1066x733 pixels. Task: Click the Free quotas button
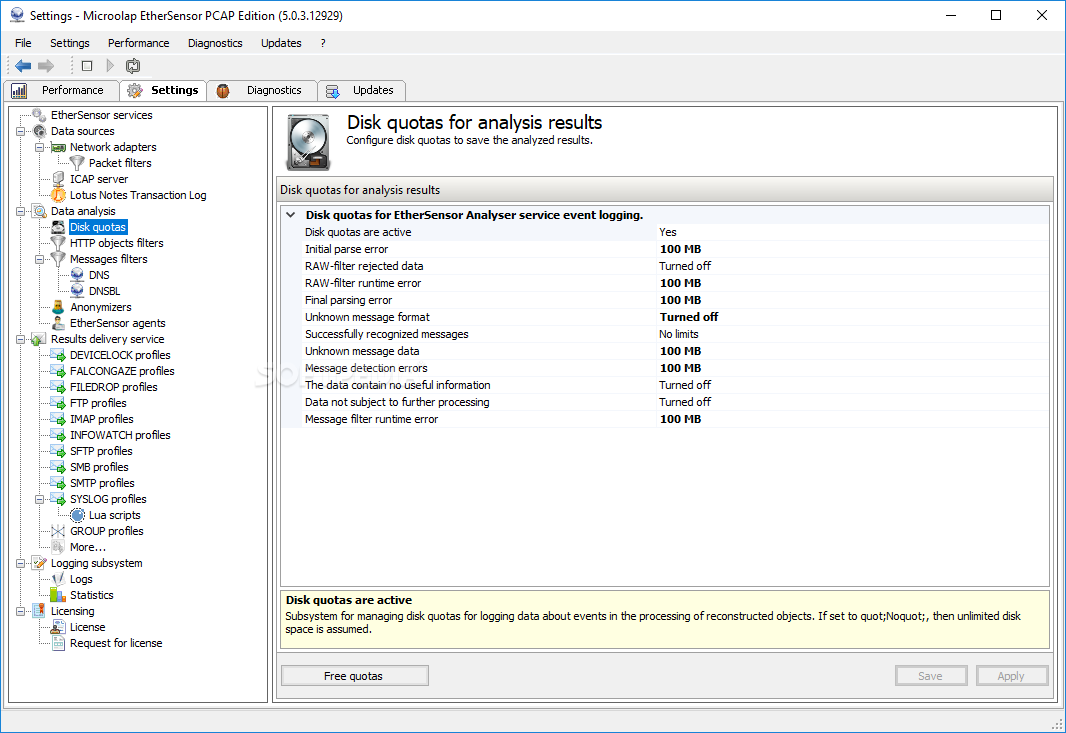(x=355, y=676)
